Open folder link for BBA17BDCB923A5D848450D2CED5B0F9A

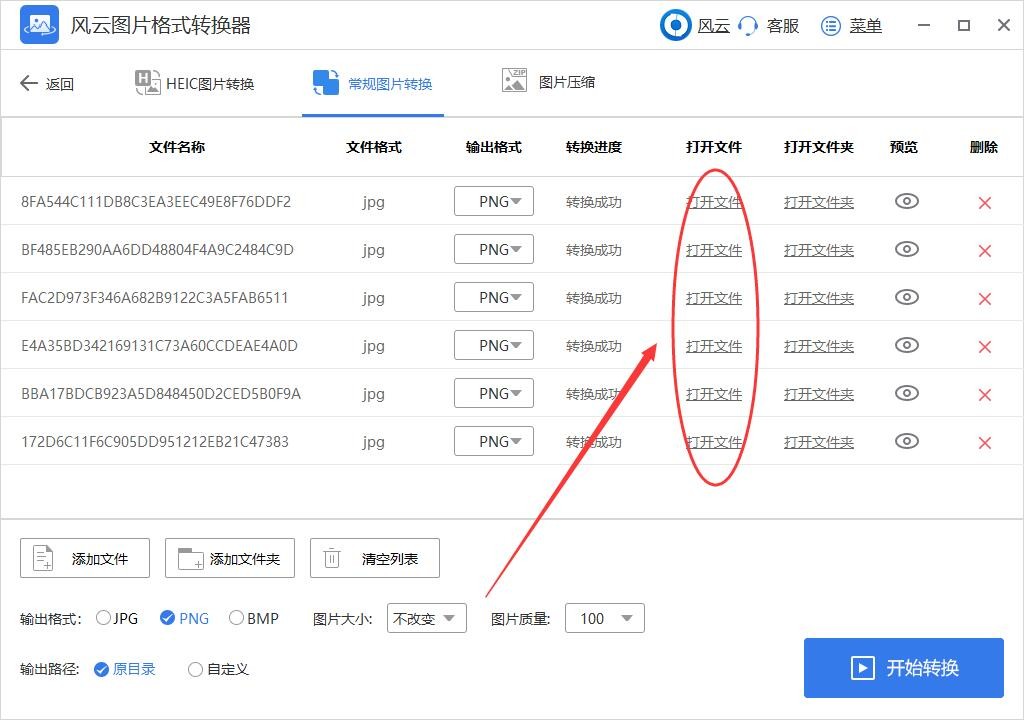[x=819, y=394]
